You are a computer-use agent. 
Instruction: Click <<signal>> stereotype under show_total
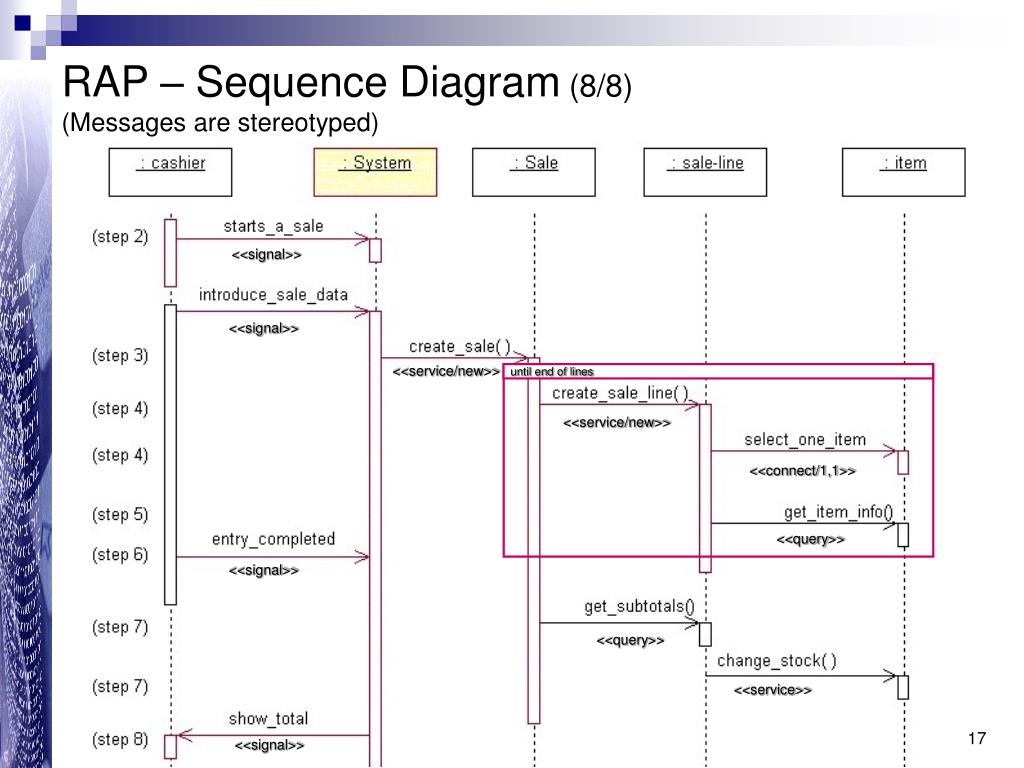(269, 745)
